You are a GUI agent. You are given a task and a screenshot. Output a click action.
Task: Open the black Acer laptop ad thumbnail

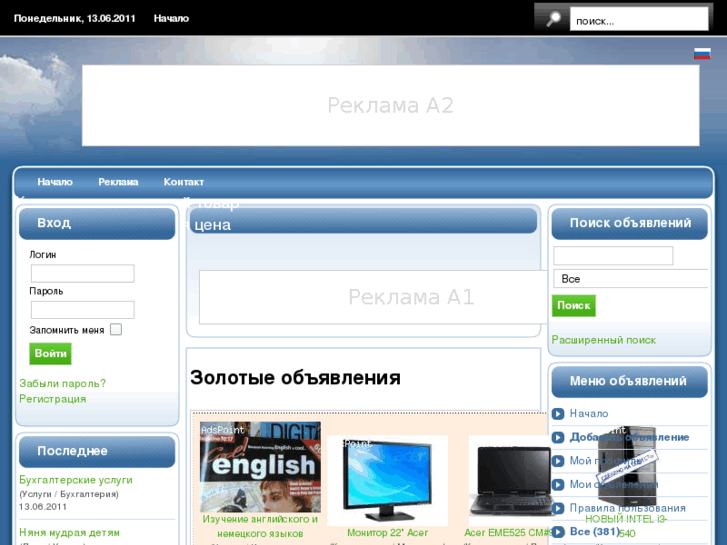point(511,481)
